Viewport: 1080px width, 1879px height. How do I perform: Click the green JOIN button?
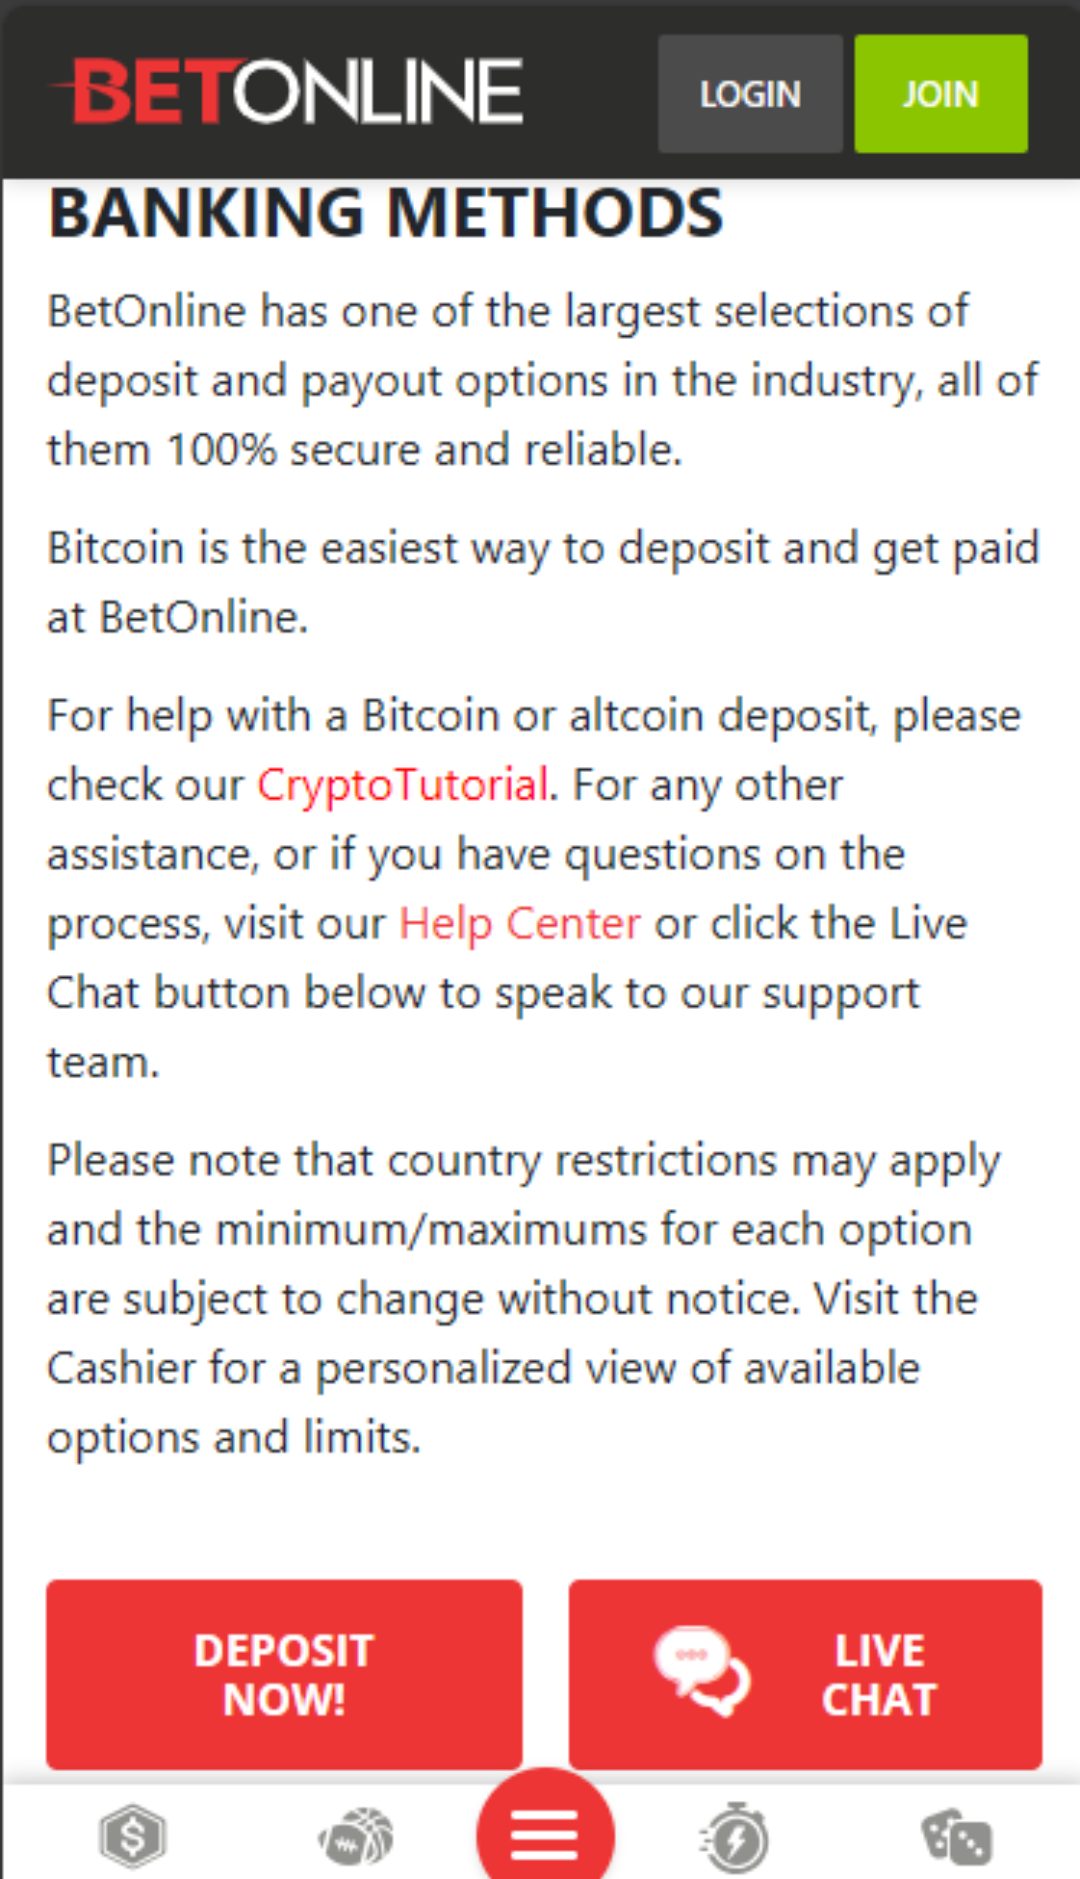(x=941, y=94)
